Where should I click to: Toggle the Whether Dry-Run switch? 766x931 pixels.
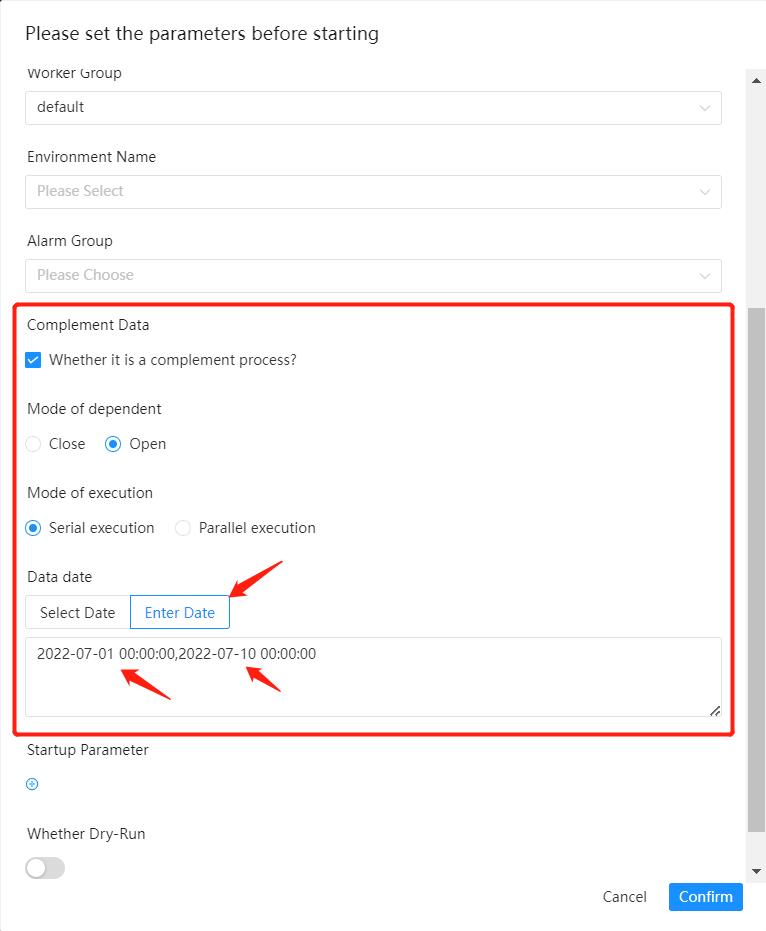click(44, 868)
